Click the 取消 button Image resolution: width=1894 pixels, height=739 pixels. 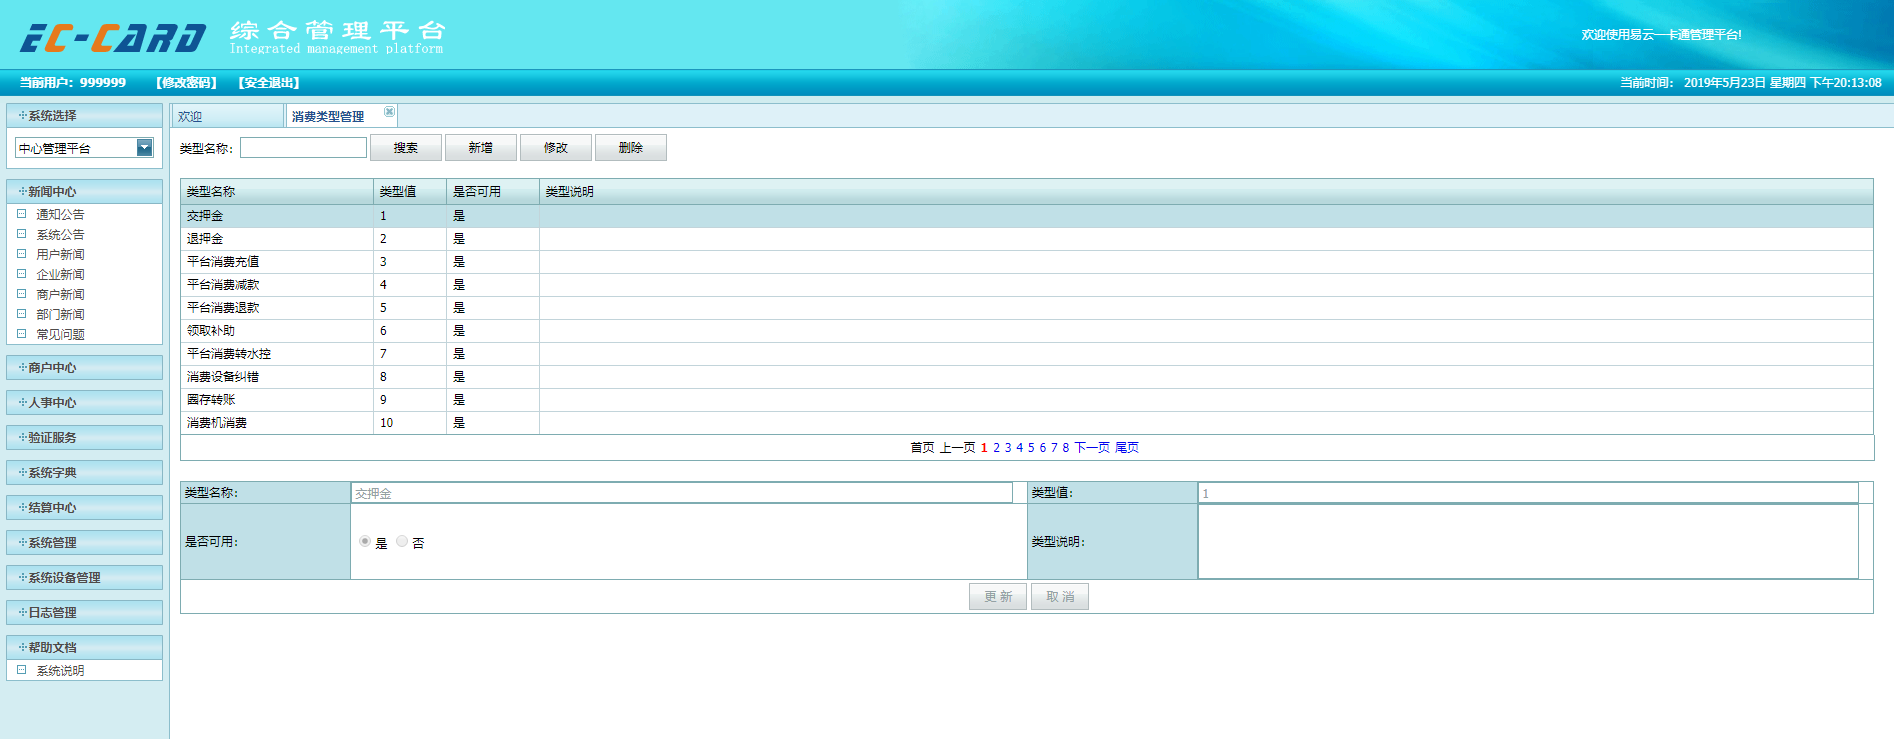tap(1060, 597)
